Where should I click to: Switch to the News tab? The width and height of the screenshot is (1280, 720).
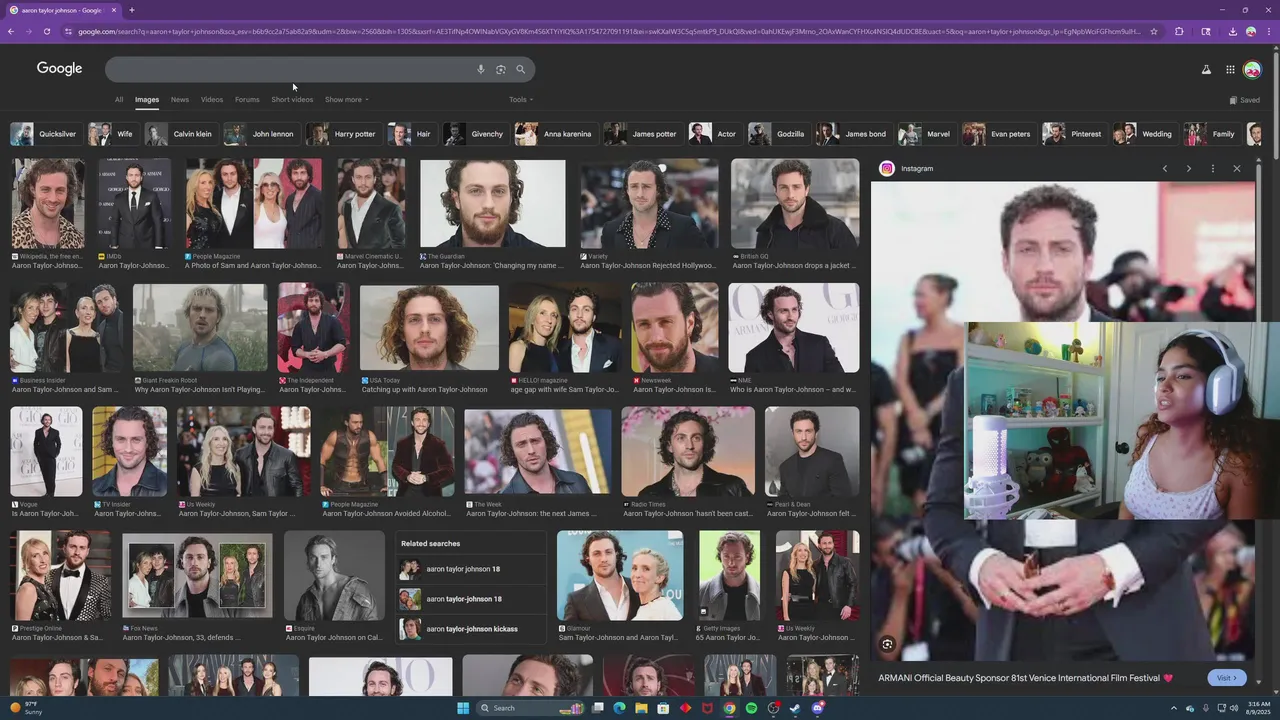click(x=180, y=99)
